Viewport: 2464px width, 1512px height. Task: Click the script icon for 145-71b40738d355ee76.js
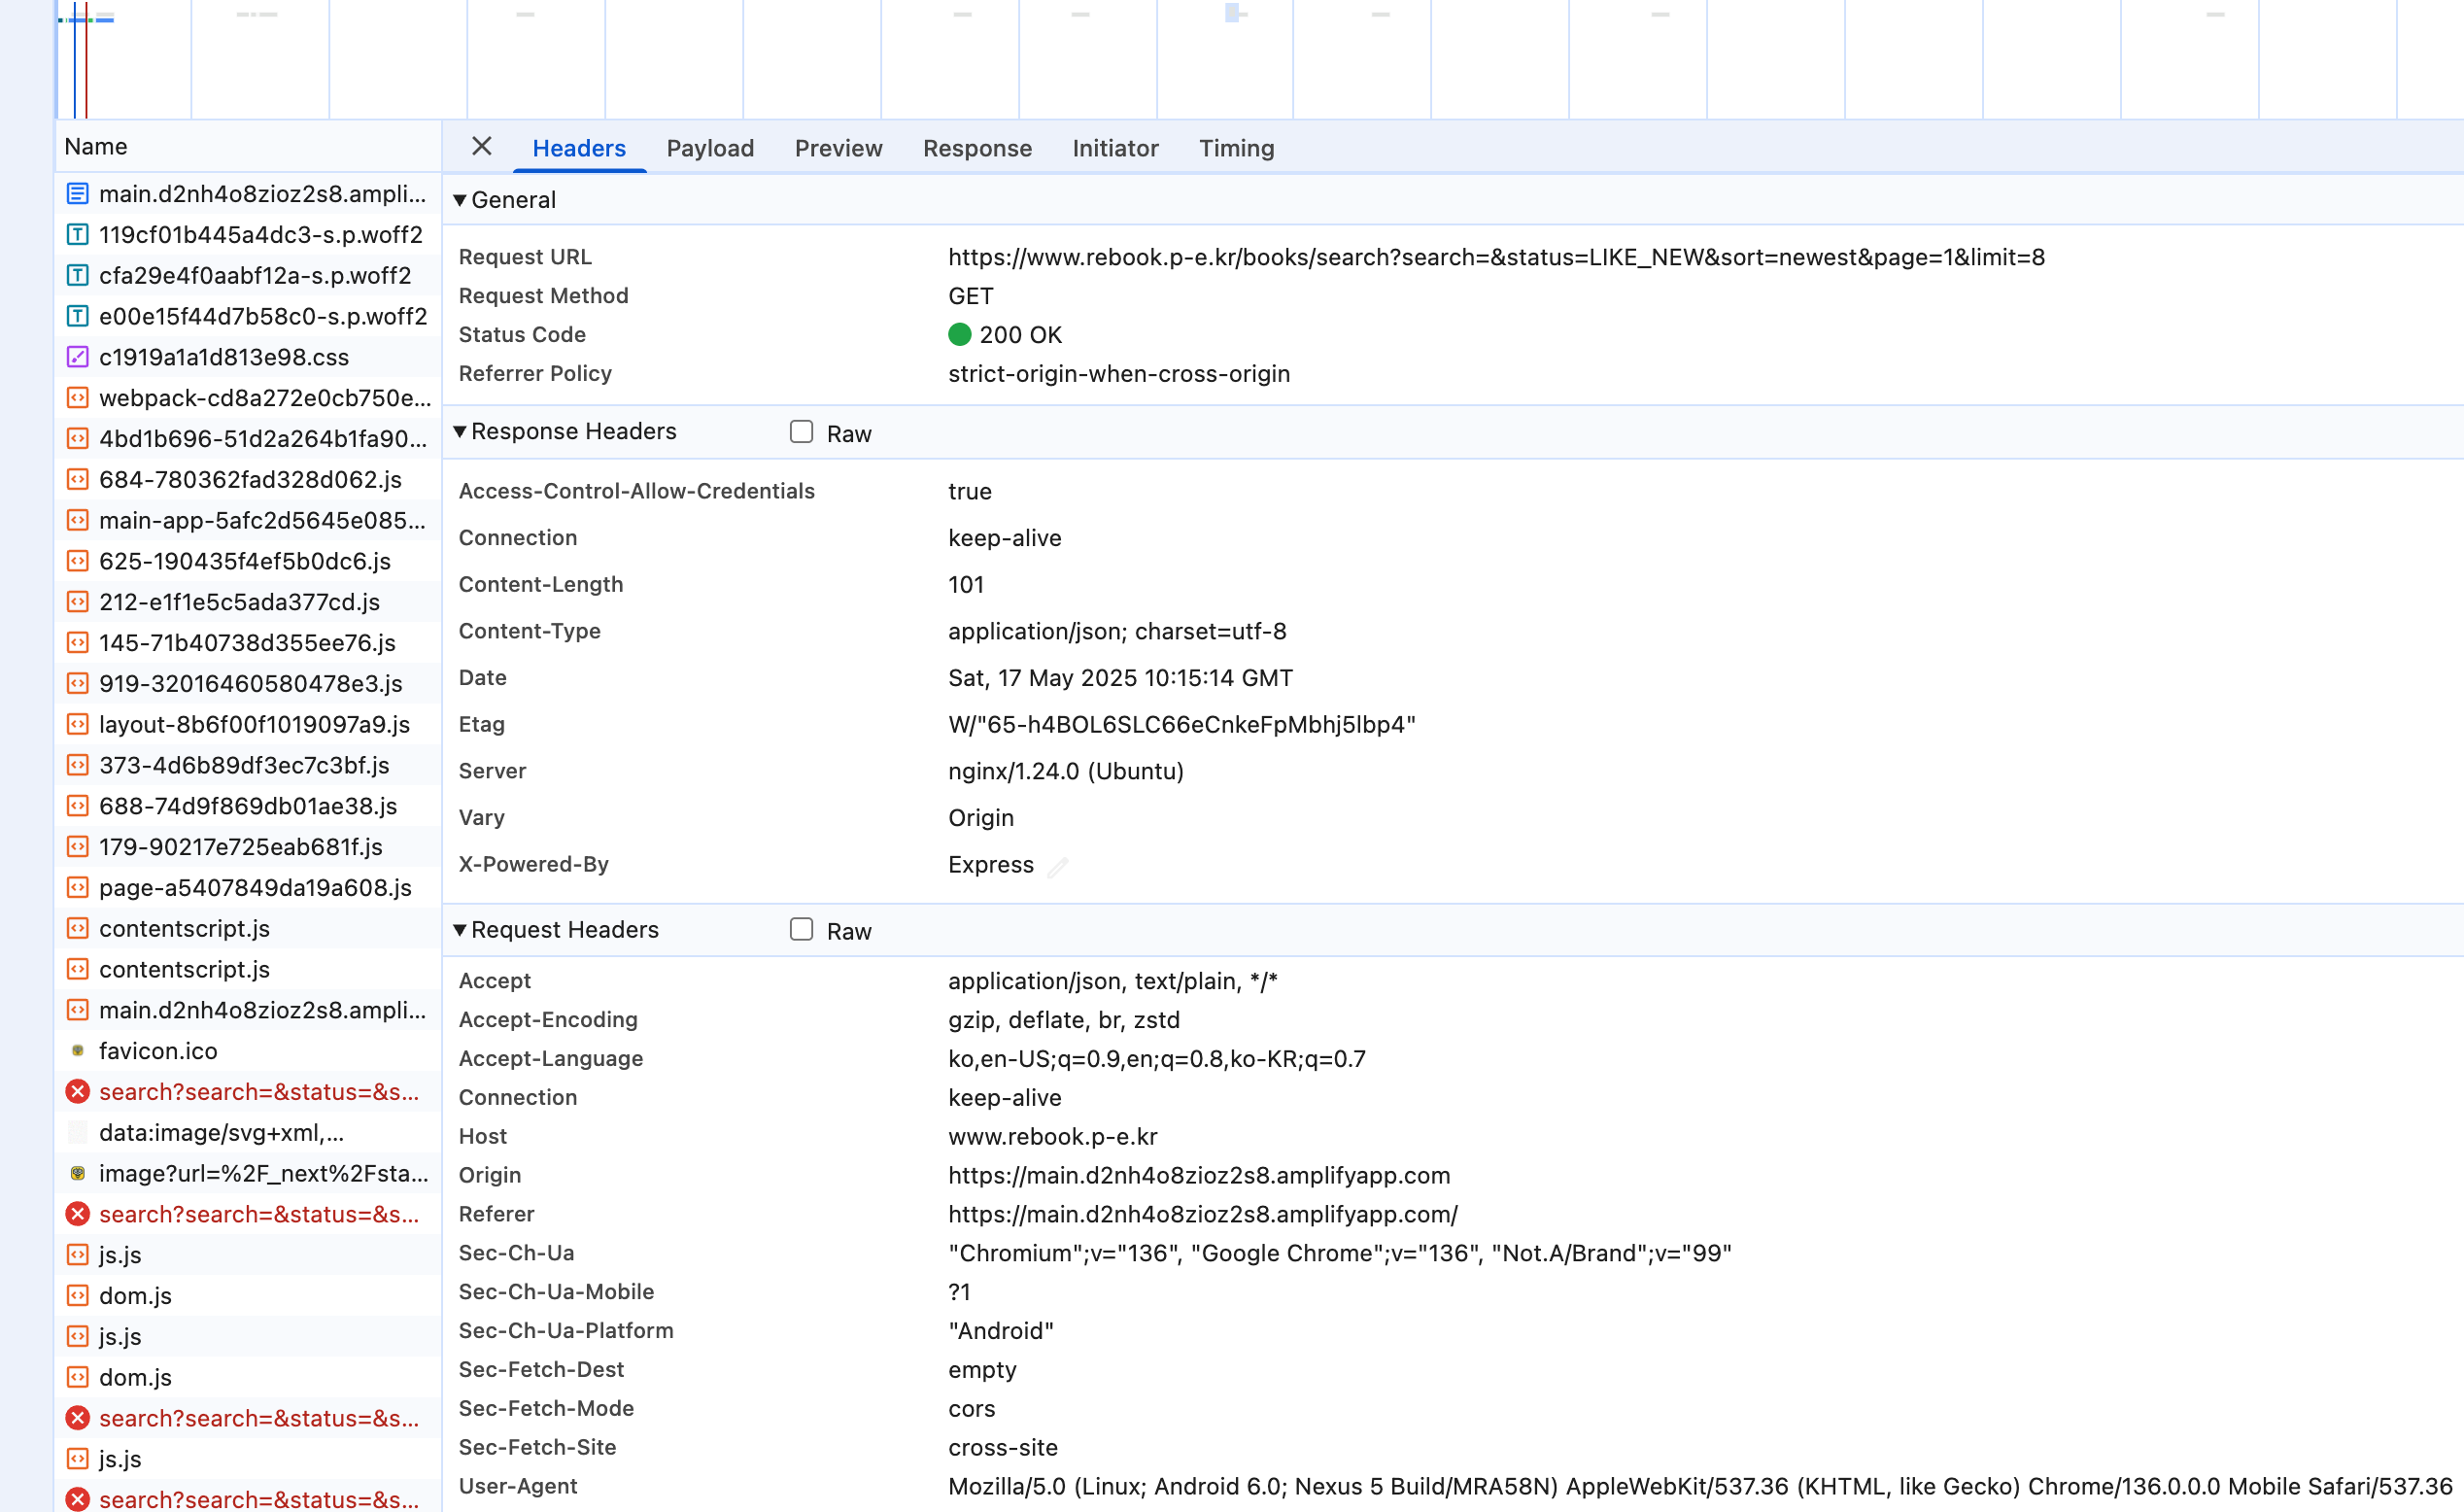(77, 642)
